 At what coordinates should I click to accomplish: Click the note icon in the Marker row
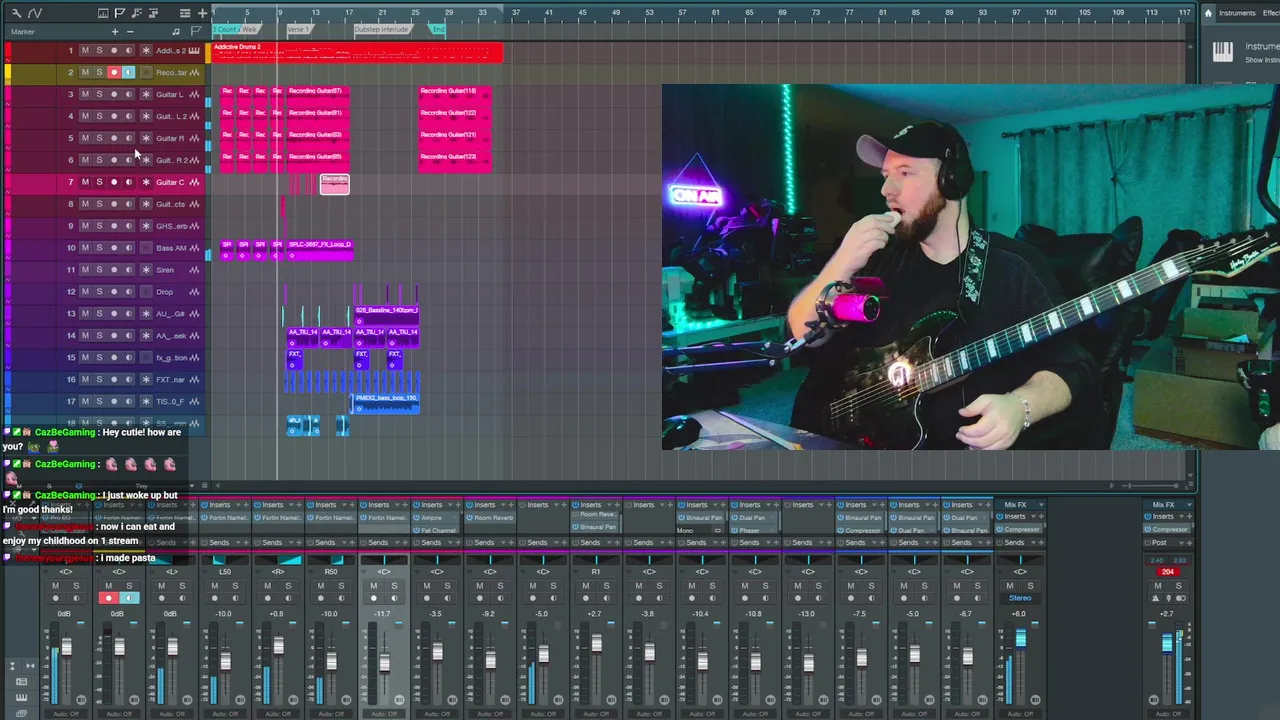175,31
